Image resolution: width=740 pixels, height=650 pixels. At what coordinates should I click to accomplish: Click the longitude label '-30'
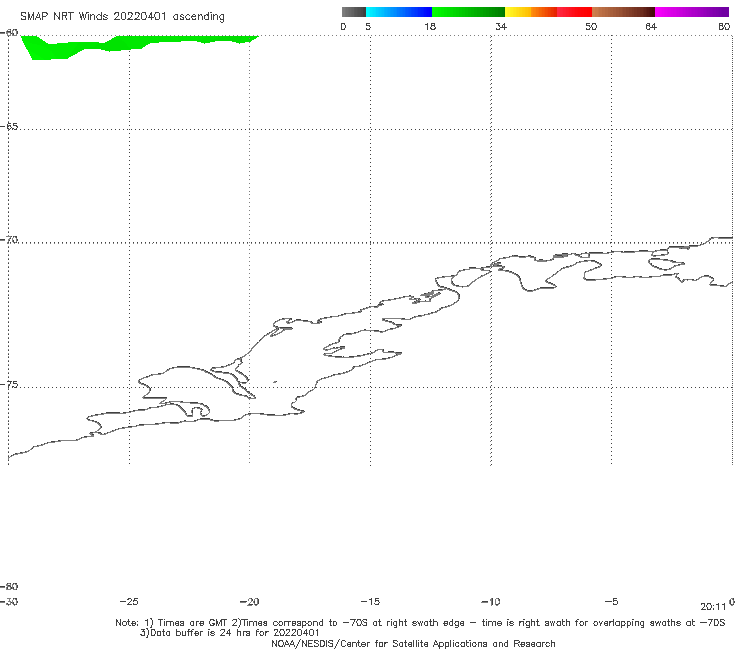point(9,602)
